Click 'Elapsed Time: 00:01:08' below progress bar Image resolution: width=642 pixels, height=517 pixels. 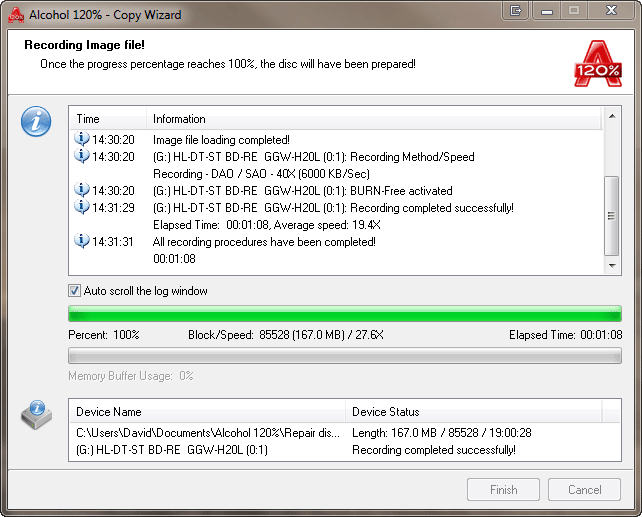click(x=565, y=335)
